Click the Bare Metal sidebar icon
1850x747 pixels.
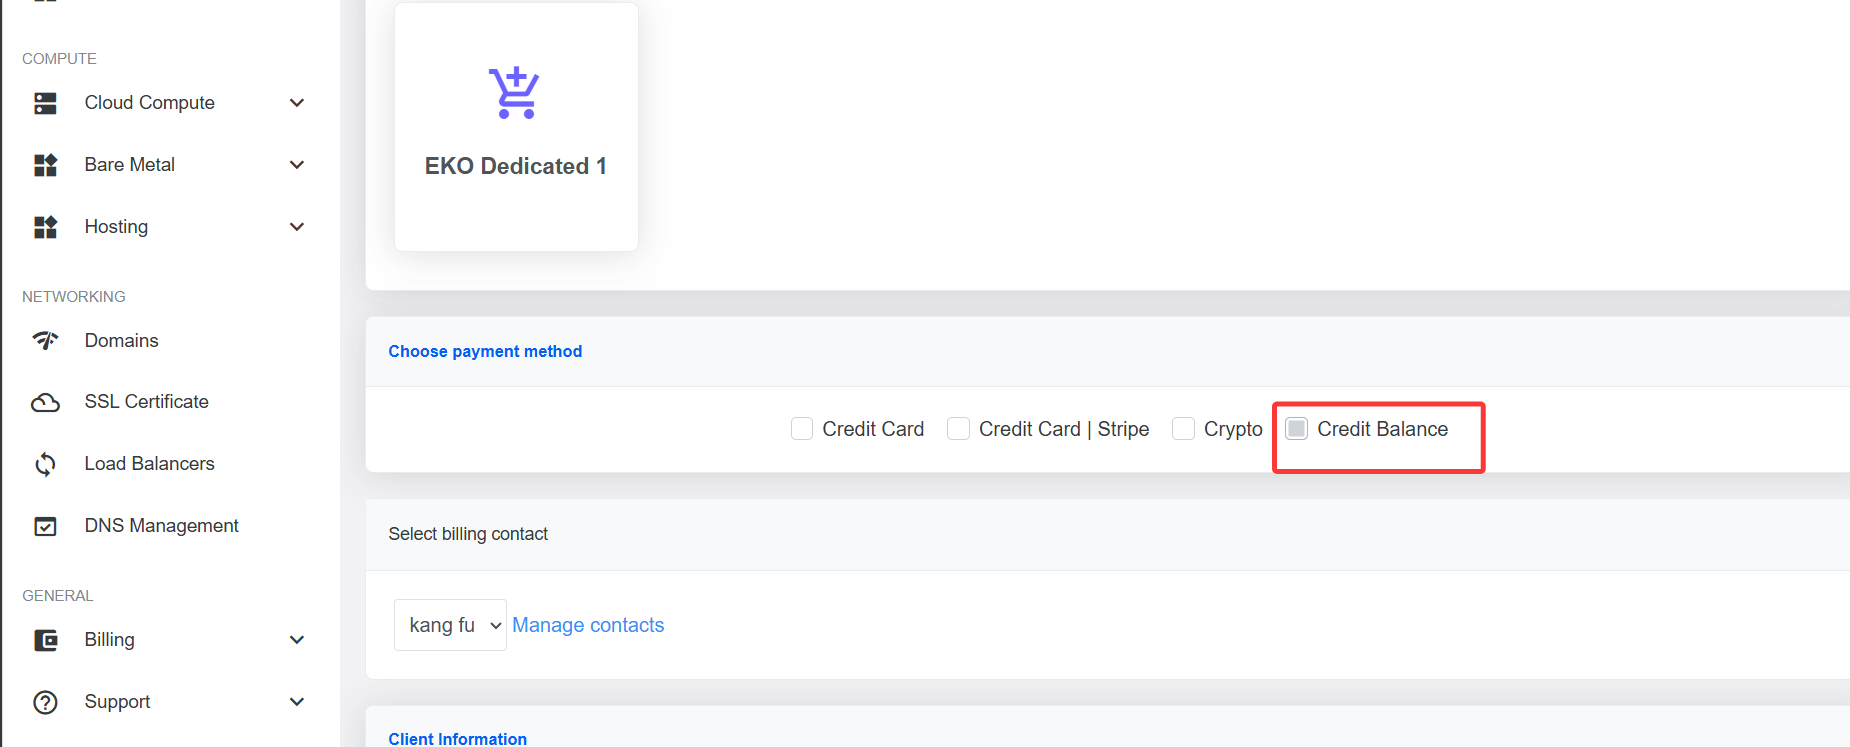45,165
